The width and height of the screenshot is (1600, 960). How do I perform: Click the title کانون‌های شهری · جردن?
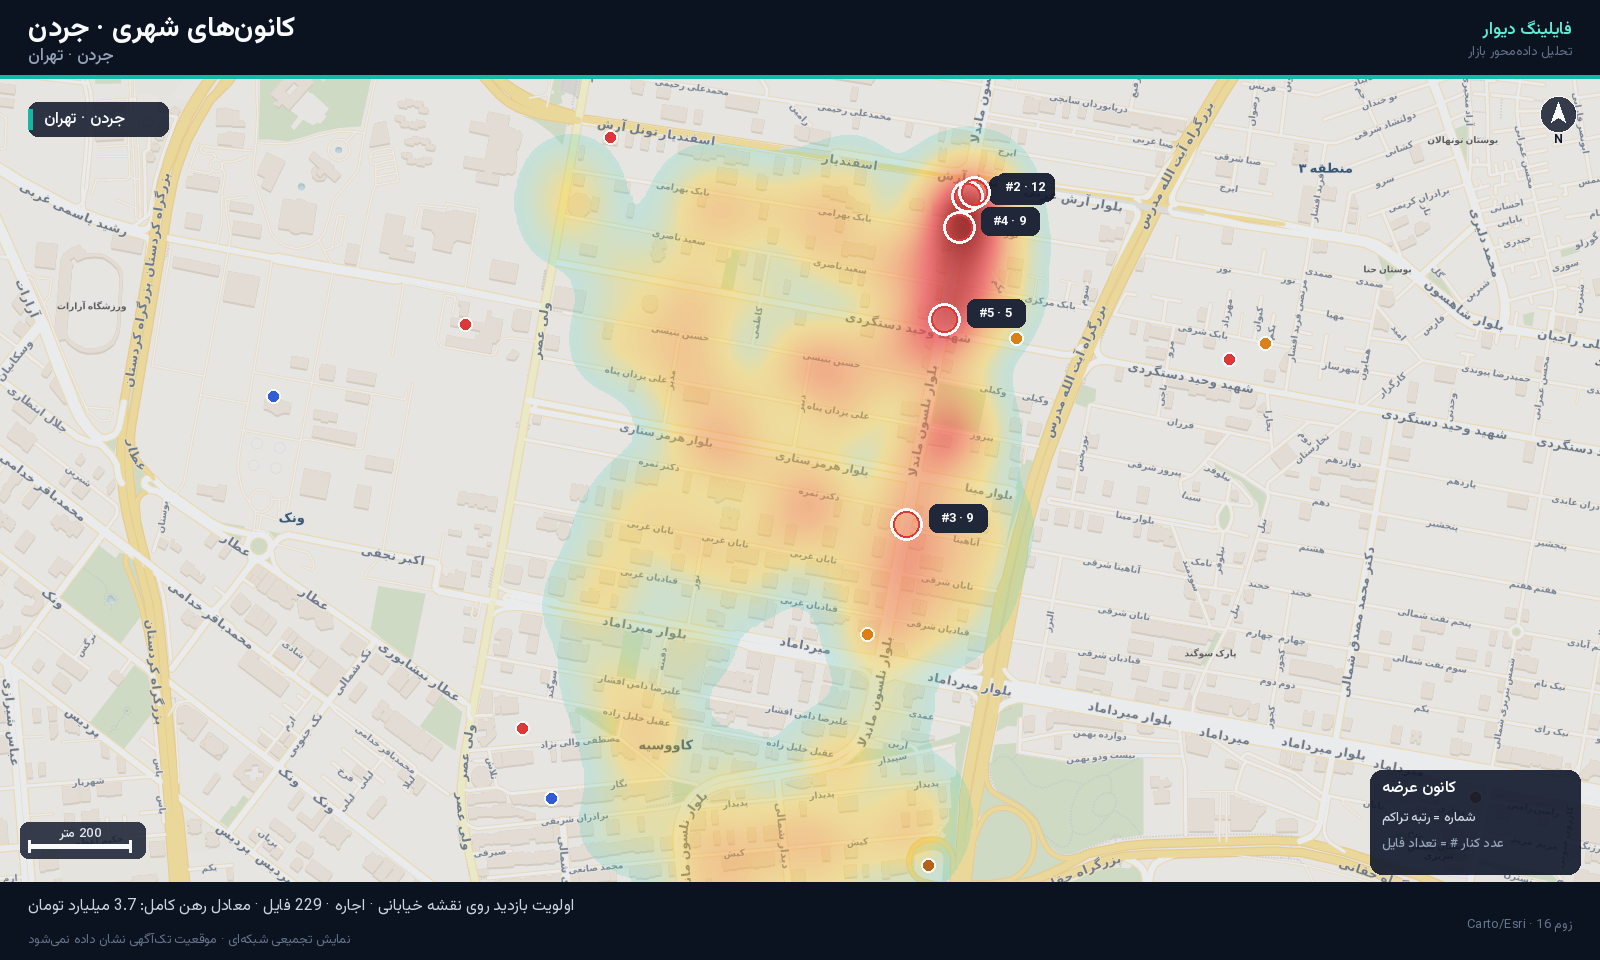click(161, 28)
